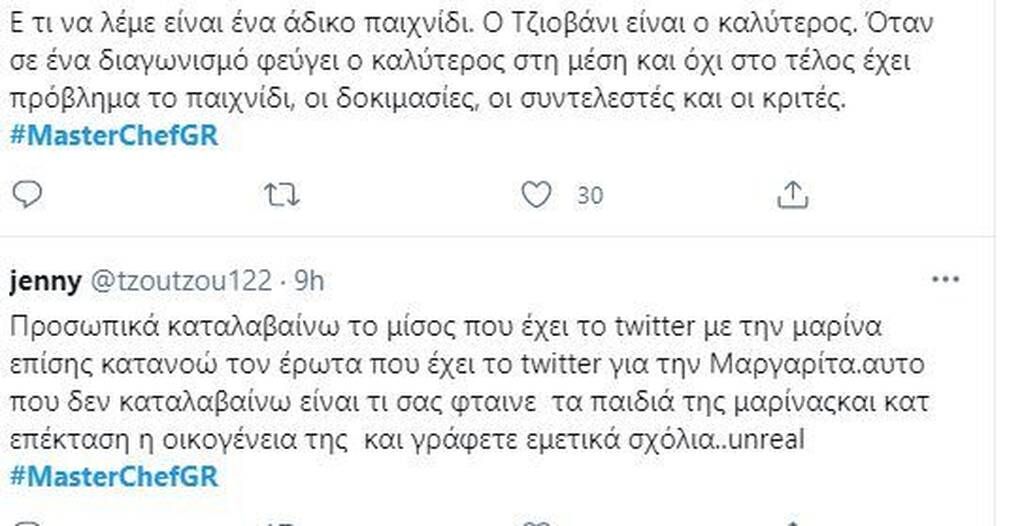
Task: Reply to the tweet about Τζιοβάνι
Action: 27,194
